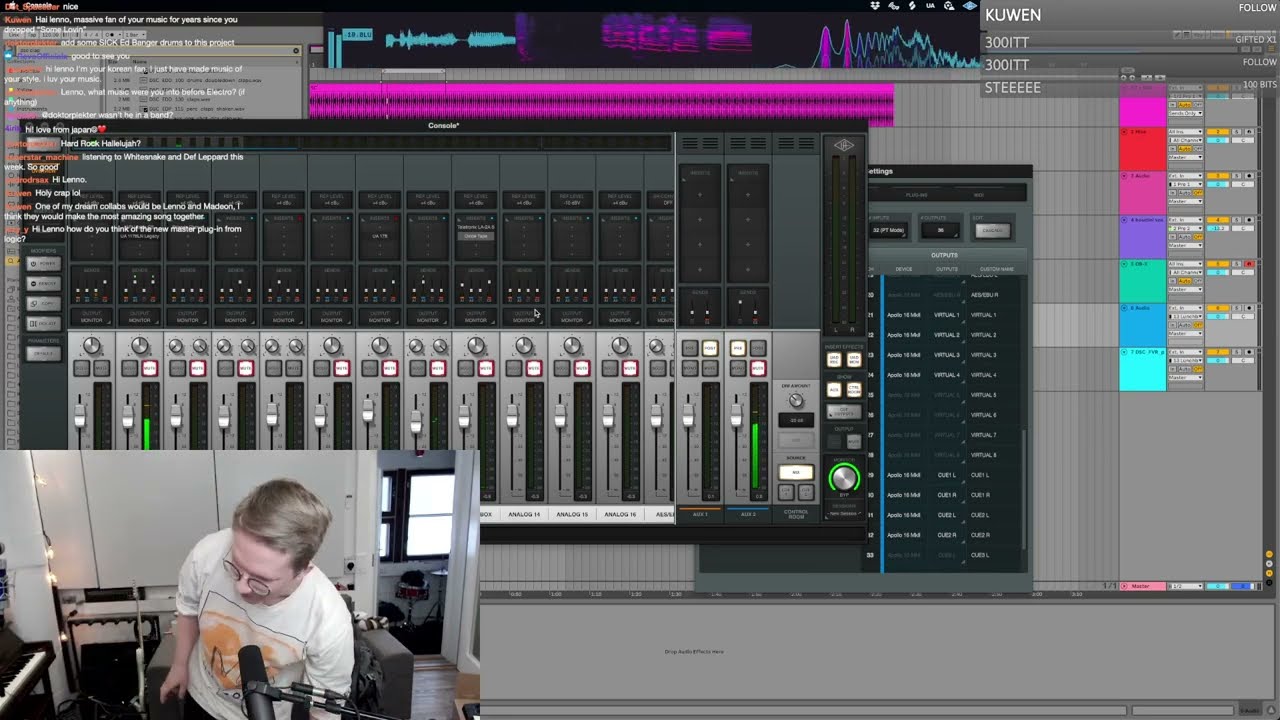Viewport: 1280px width, 720px height.
Task: Arm the 6 Audio track for recording
Action: (x=1248, y=308)
